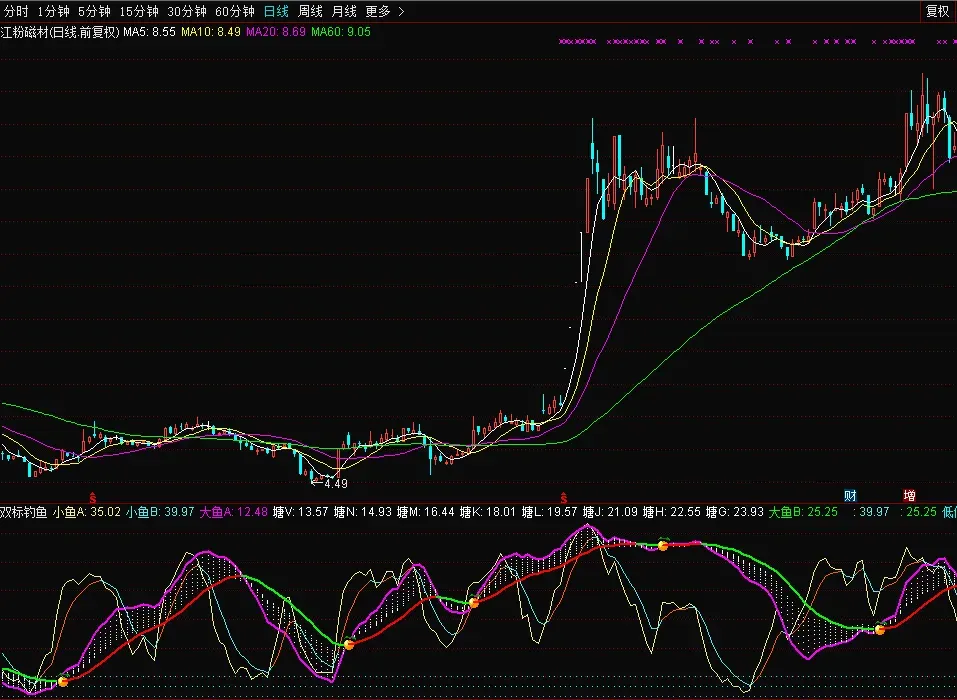
Task: Click the red S marker nearest the chart's left edge
Action: point(93,499)
